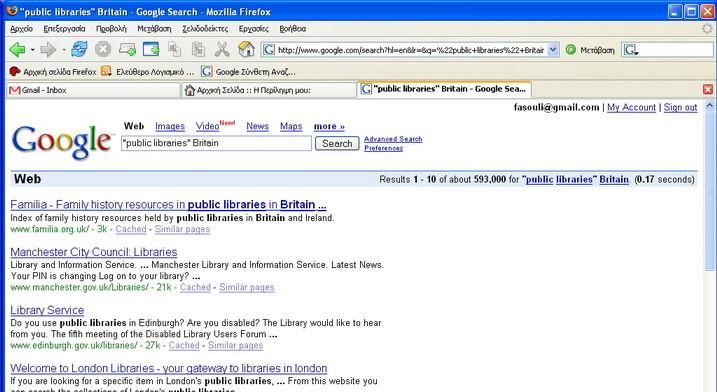
Task: Open the Εργαλεία menu
Action: 253,28
